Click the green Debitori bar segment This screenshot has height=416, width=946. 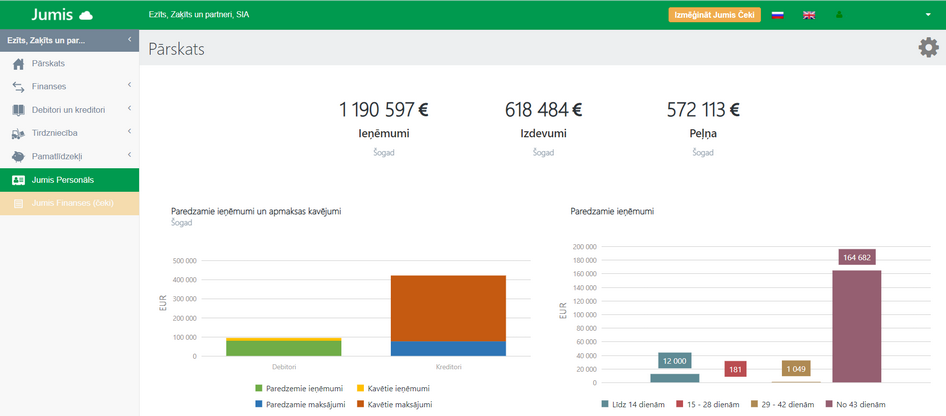pos(284,348)
